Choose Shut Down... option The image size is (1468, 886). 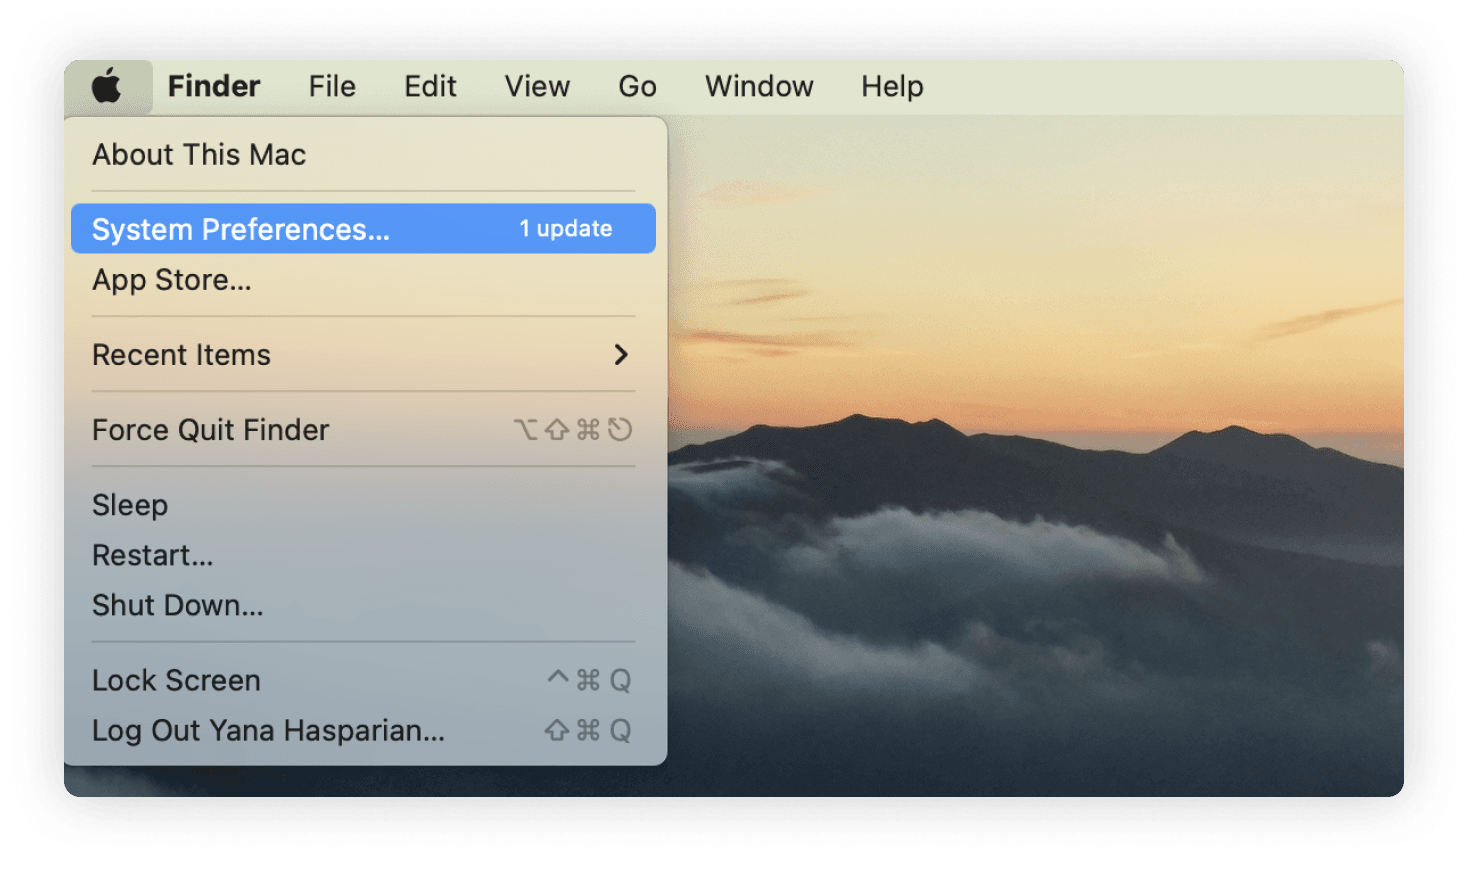click(178, 605)
